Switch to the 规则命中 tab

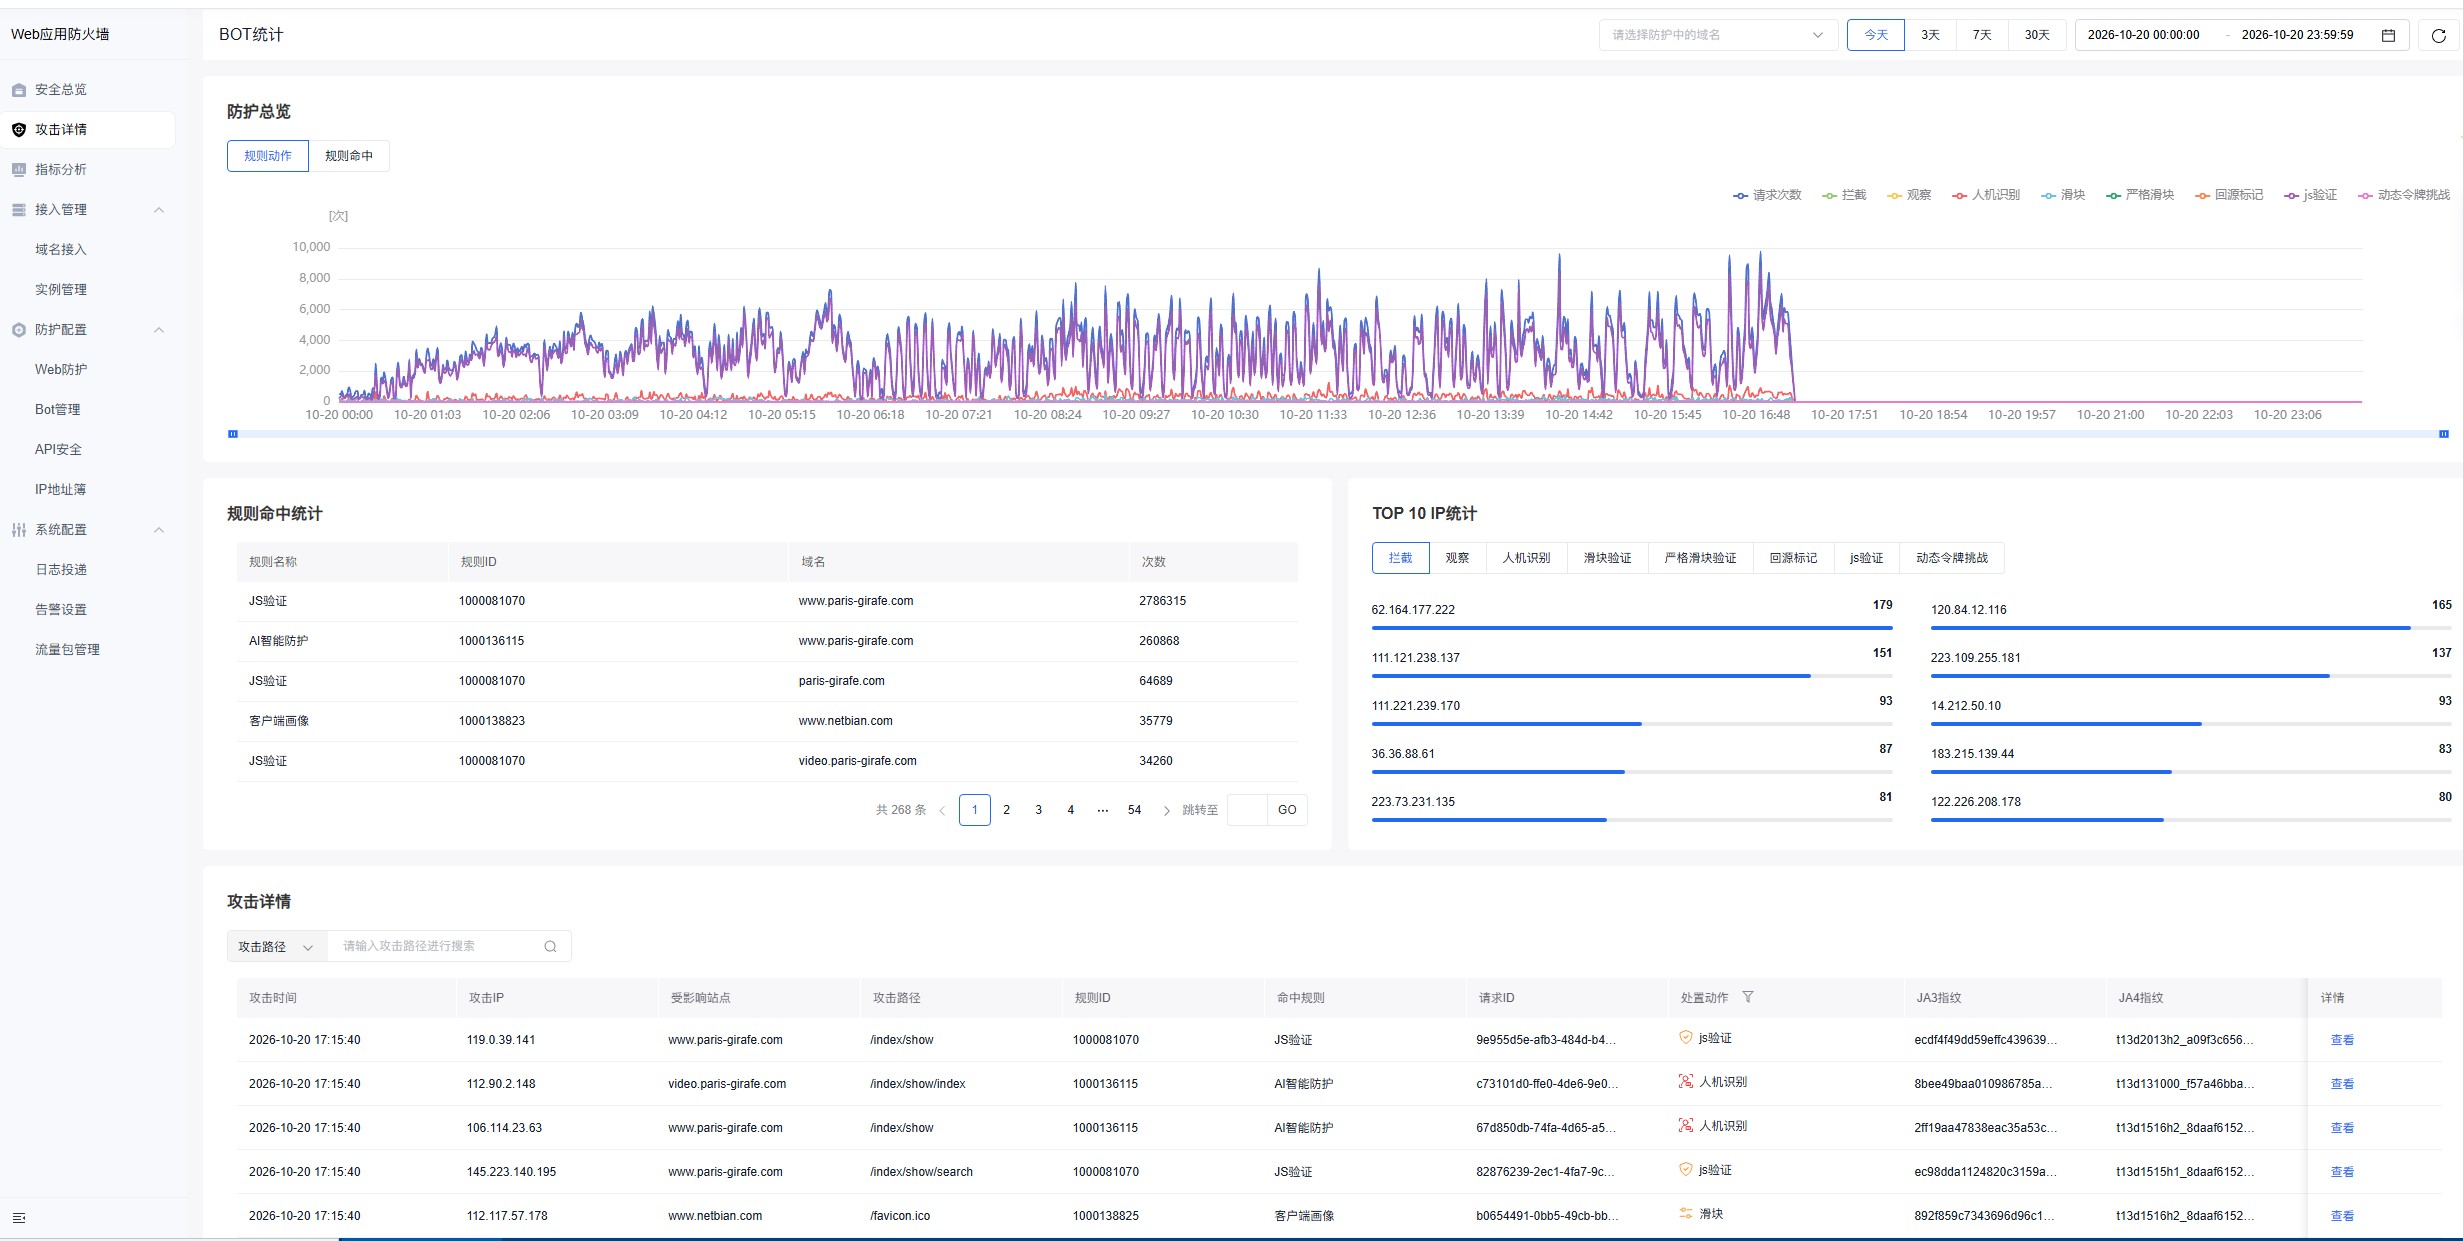click(x=349, y=156)
